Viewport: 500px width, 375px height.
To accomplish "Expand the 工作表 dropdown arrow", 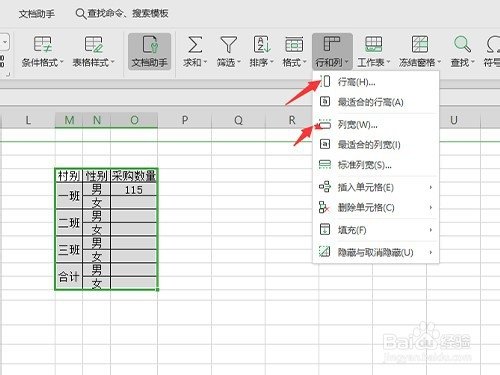I will (388, 62).
